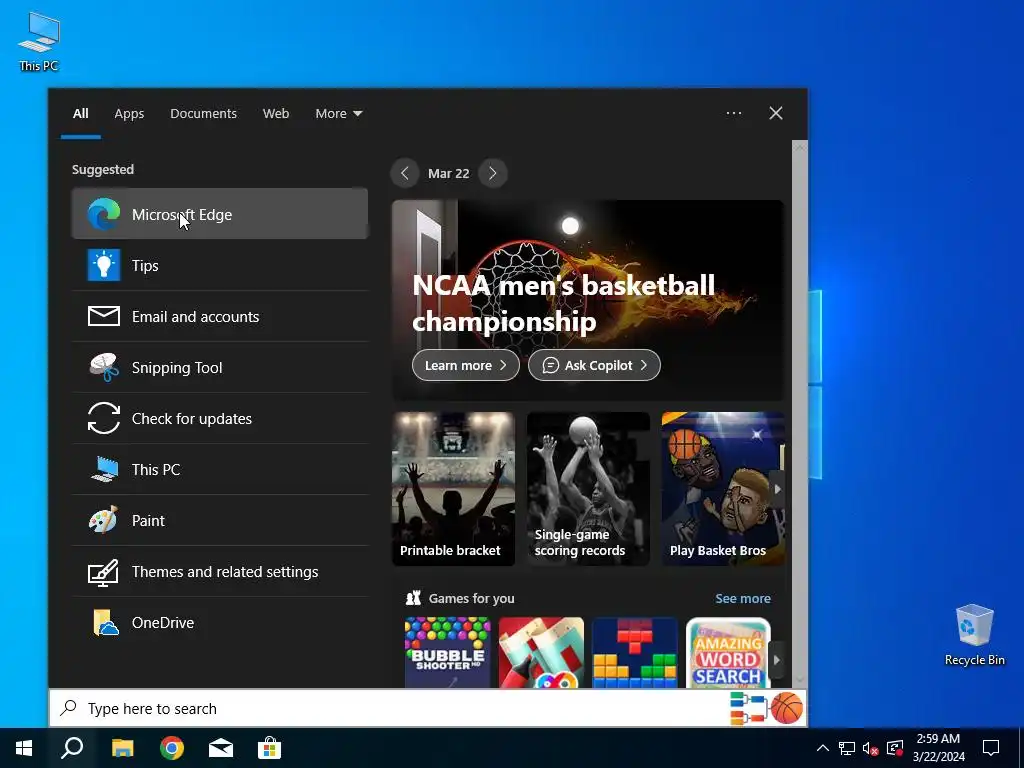Viewport: 1024px width, 768px height.
Task: Switch to the Documents tab
Action: click(203, 114)
